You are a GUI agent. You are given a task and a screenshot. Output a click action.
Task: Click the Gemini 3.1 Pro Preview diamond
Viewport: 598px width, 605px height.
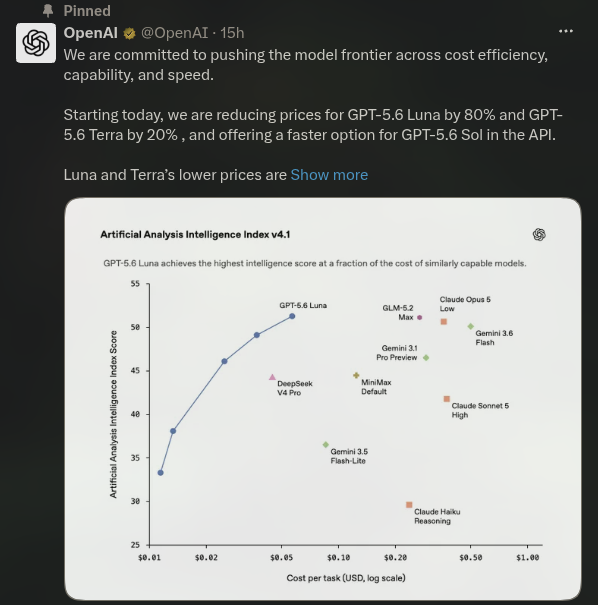coord(426,358)
